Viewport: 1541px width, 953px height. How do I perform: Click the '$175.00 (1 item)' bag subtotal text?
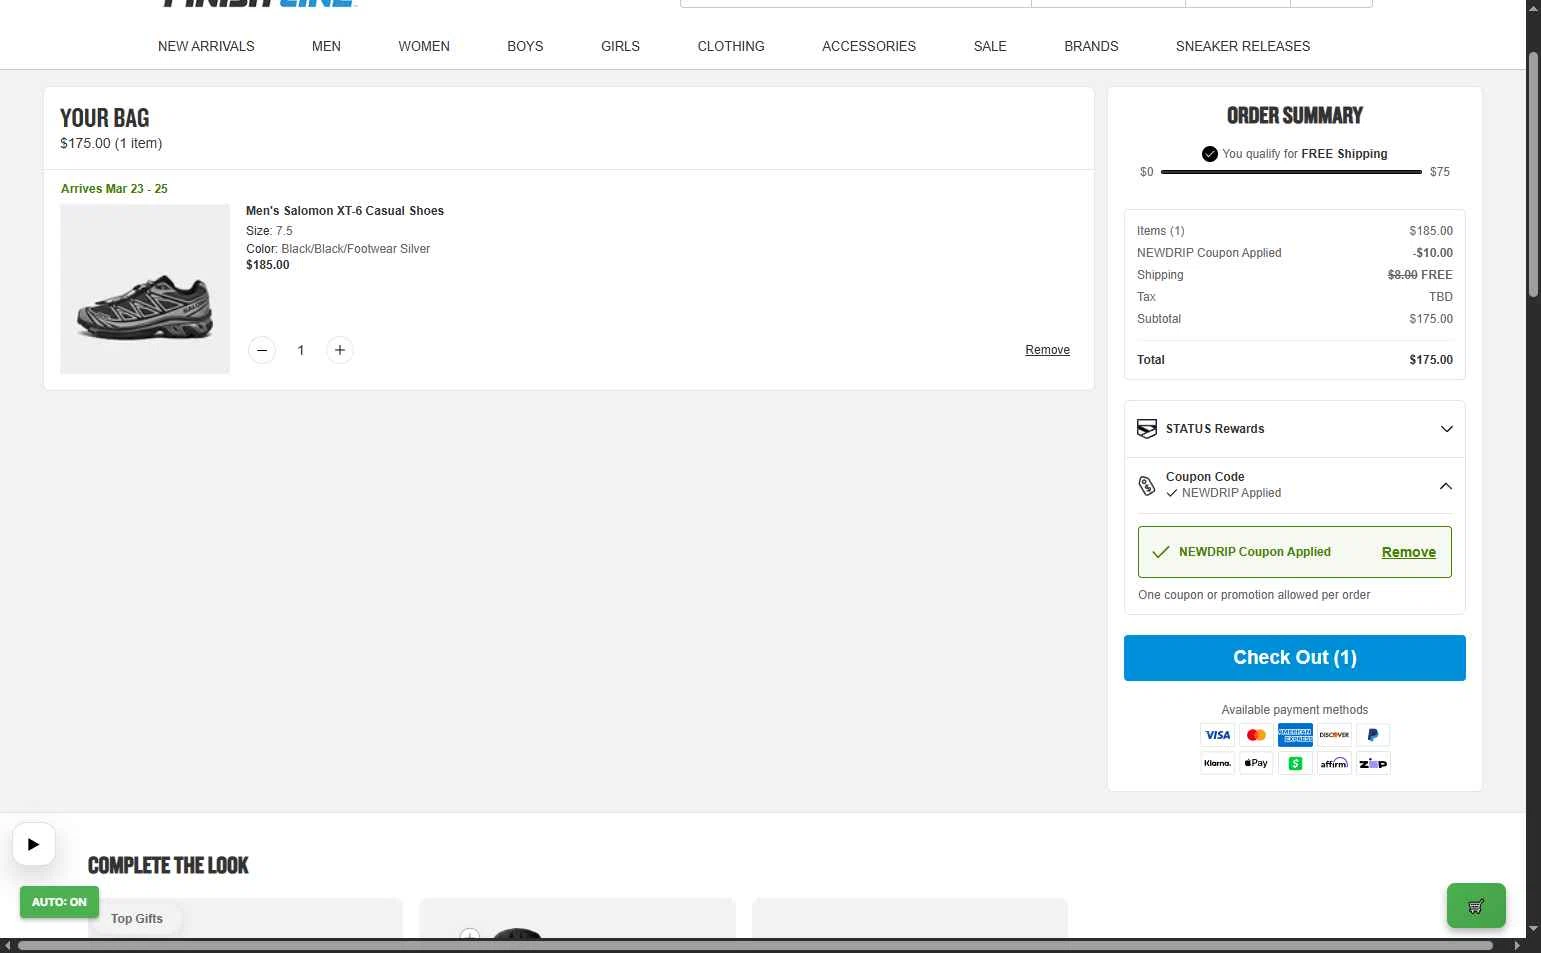tap(111, 143)
